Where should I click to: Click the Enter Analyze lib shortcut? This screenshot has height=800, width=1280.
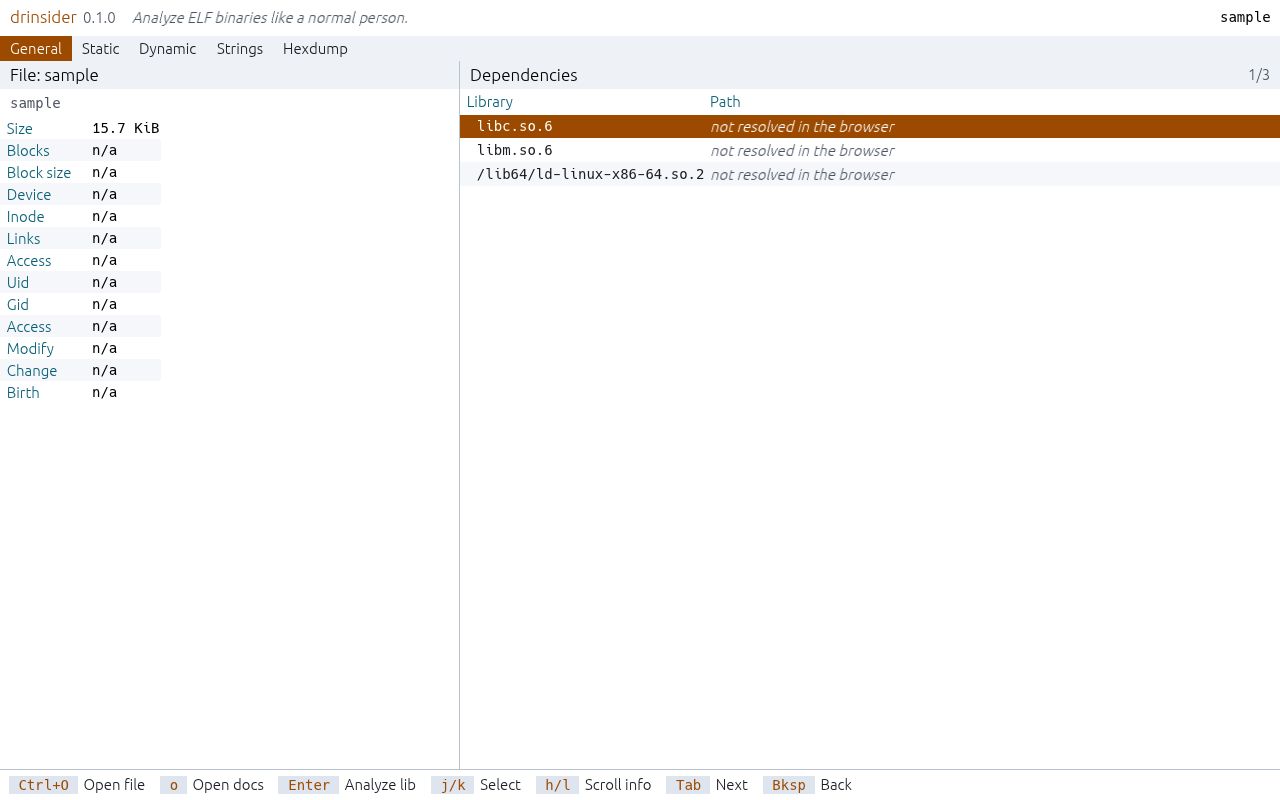point(347,785)
